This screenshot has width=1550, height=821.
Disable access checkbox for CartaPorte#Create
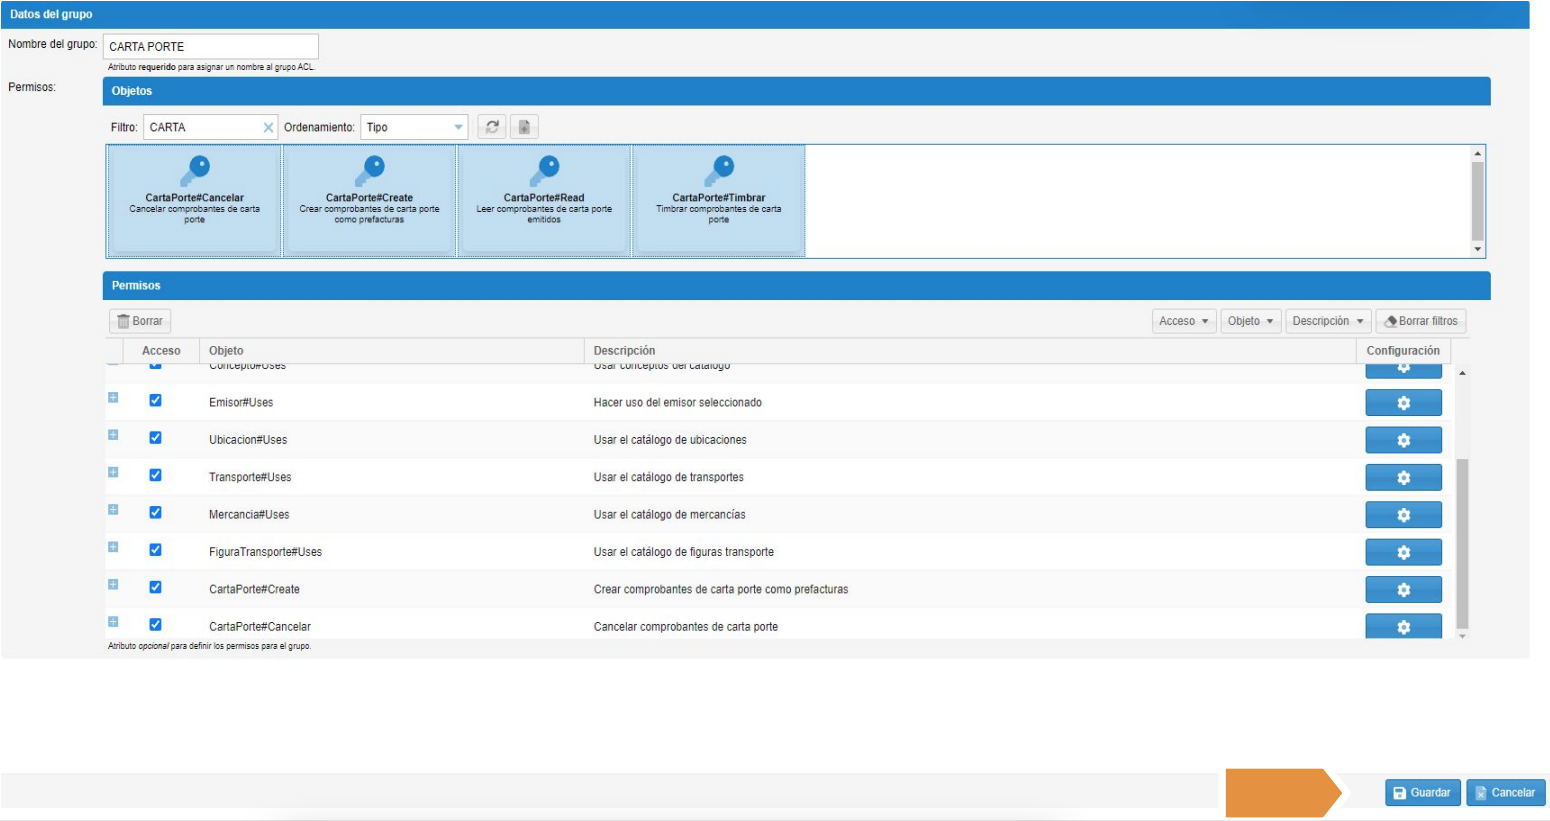point(155,587)
